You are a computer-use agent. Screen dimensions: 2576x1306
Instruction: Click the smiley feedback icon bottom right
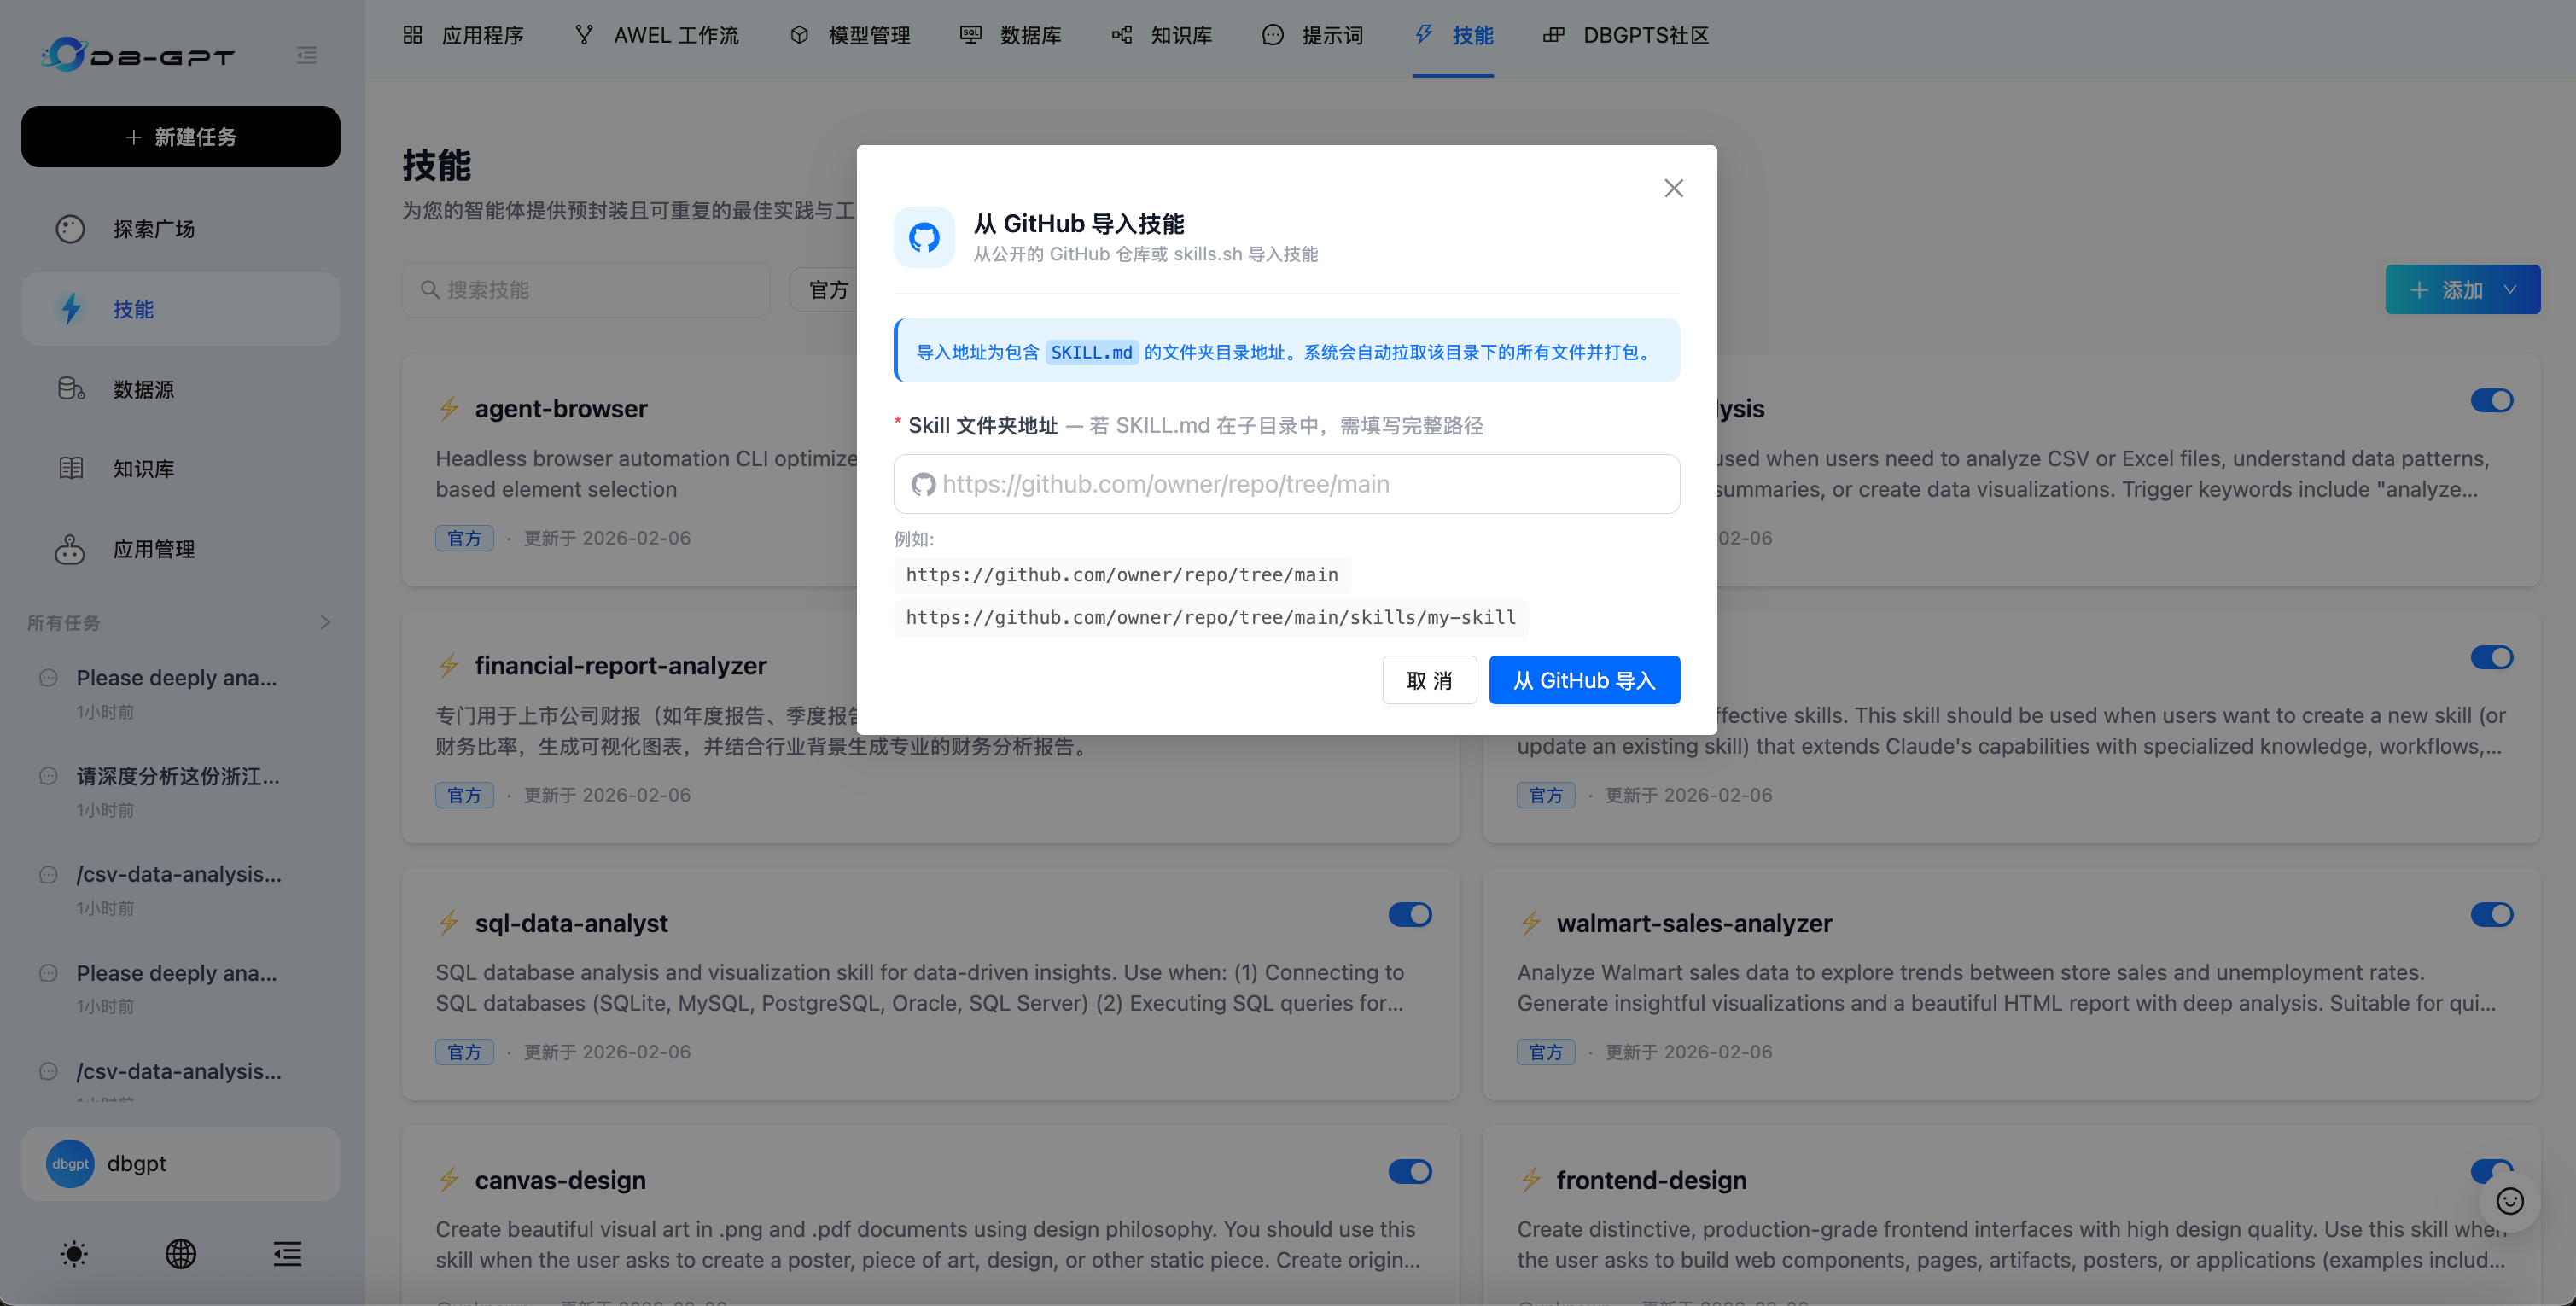[2510, 1201]
